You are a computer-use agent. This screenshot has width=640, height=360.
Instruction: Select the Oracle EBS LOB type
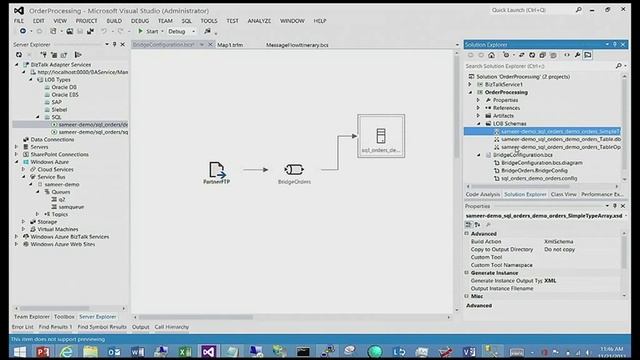pyautogui.click(x=64, y=95)
